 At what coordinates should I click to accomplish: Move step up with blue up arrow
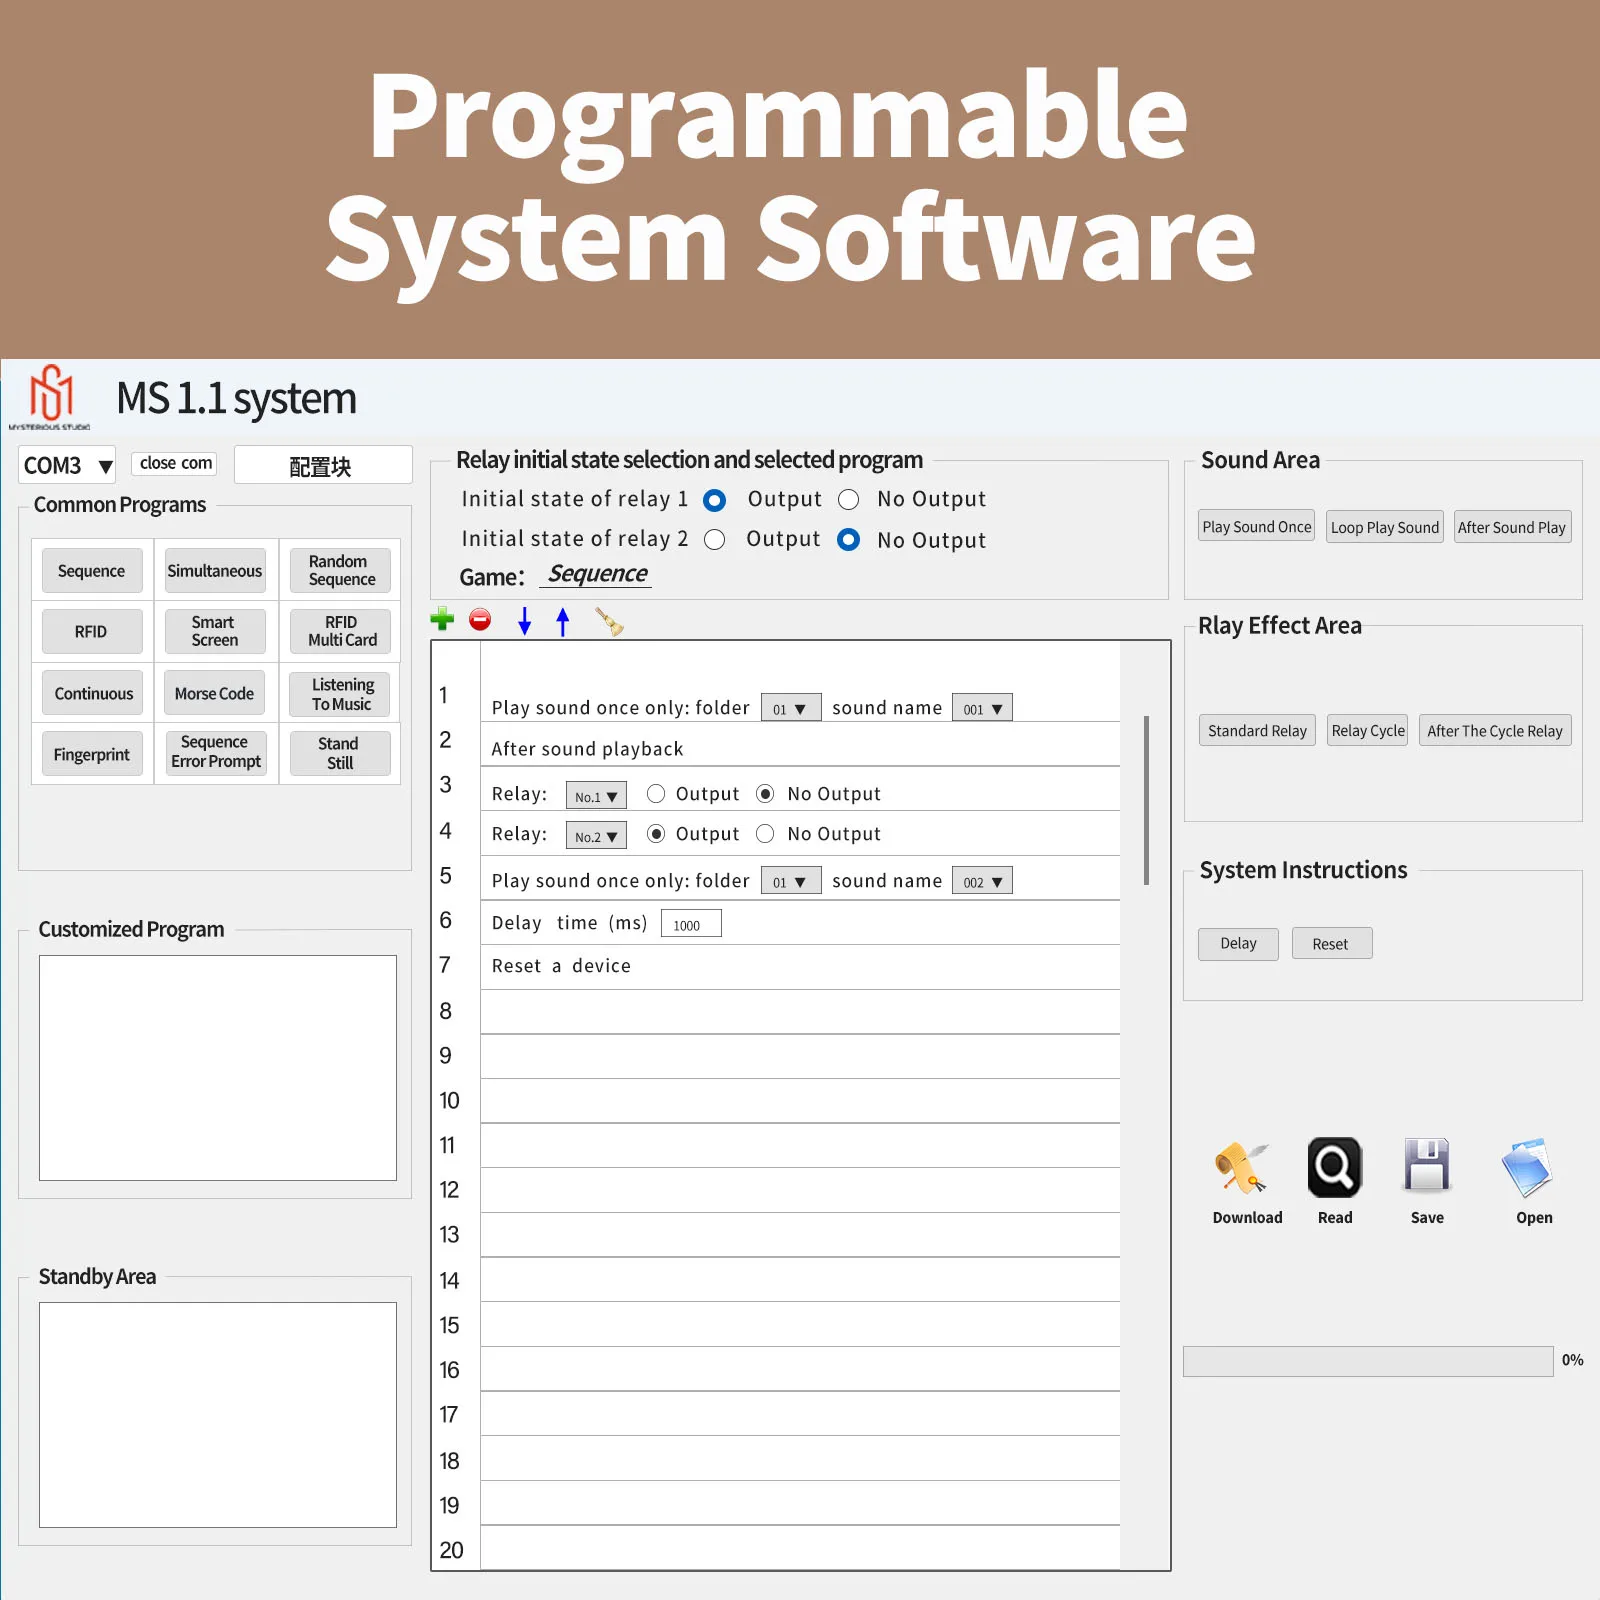point(563,621)
